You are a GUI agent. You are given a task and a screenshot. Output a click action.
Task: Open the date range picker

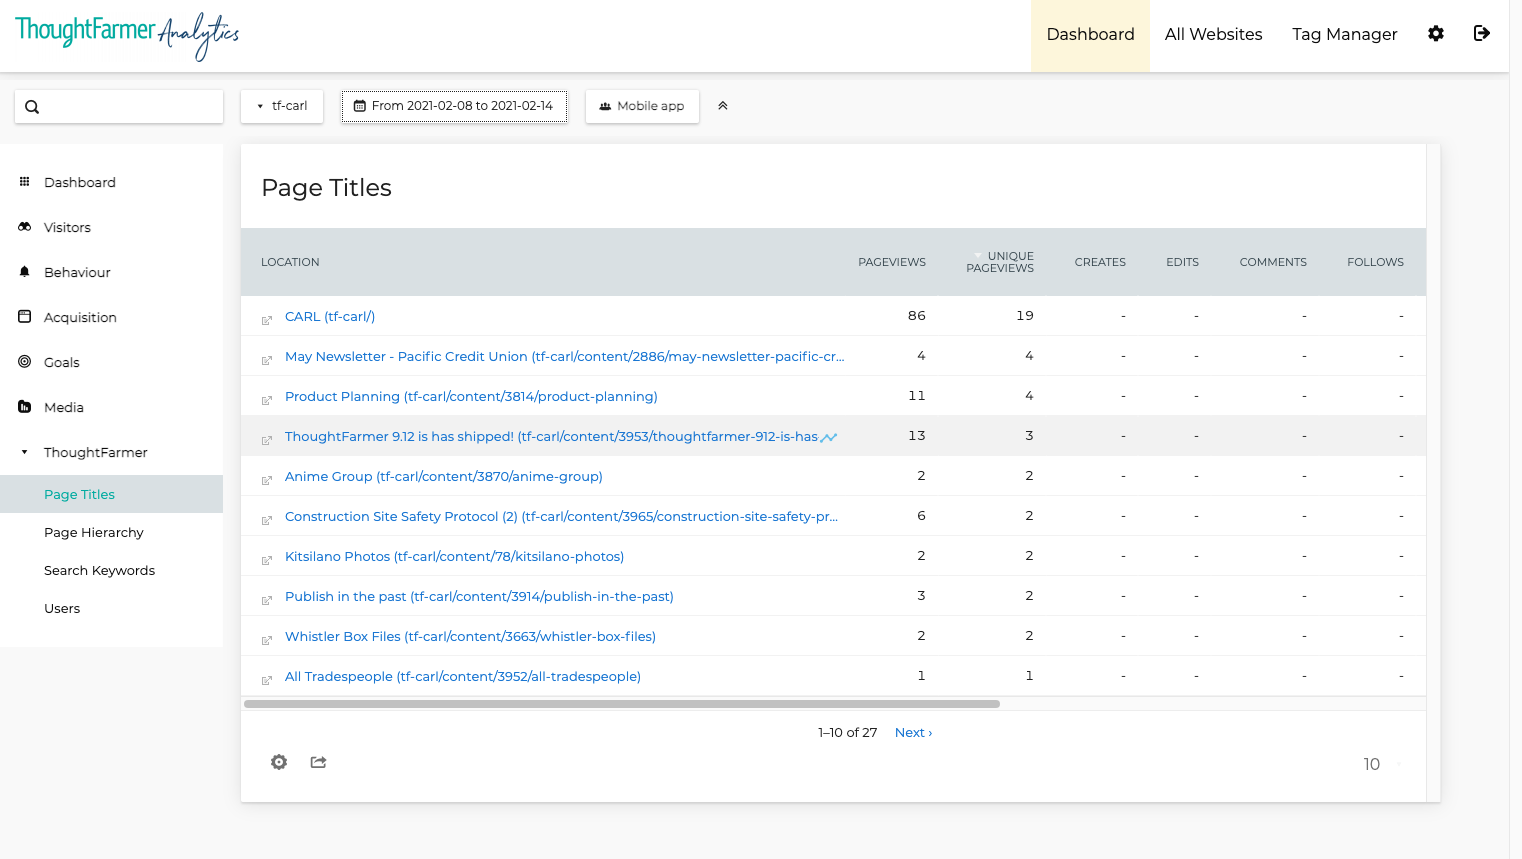pyautogui.click(x=454, y=106)
